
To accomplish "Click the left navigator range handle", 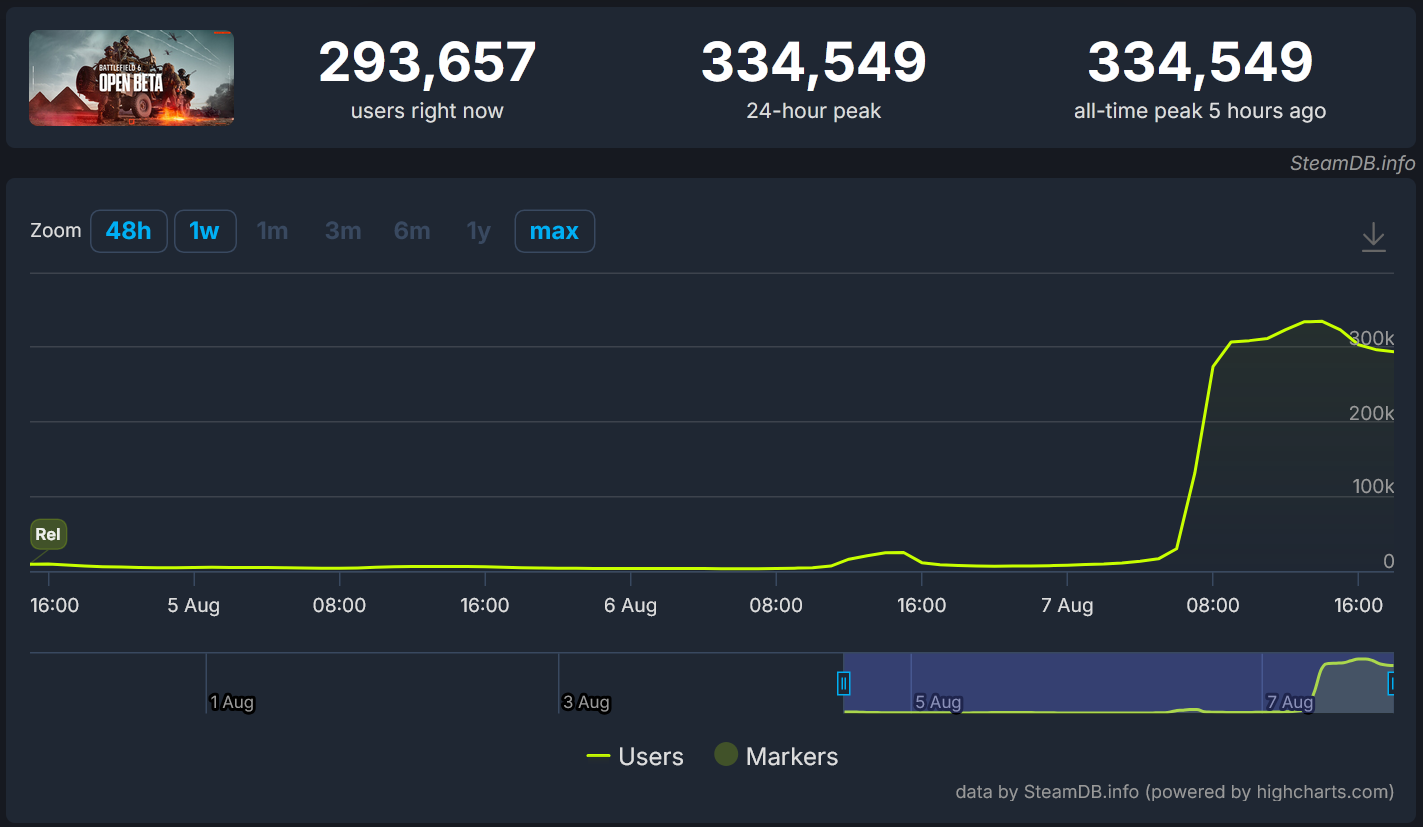I will 844,683.
